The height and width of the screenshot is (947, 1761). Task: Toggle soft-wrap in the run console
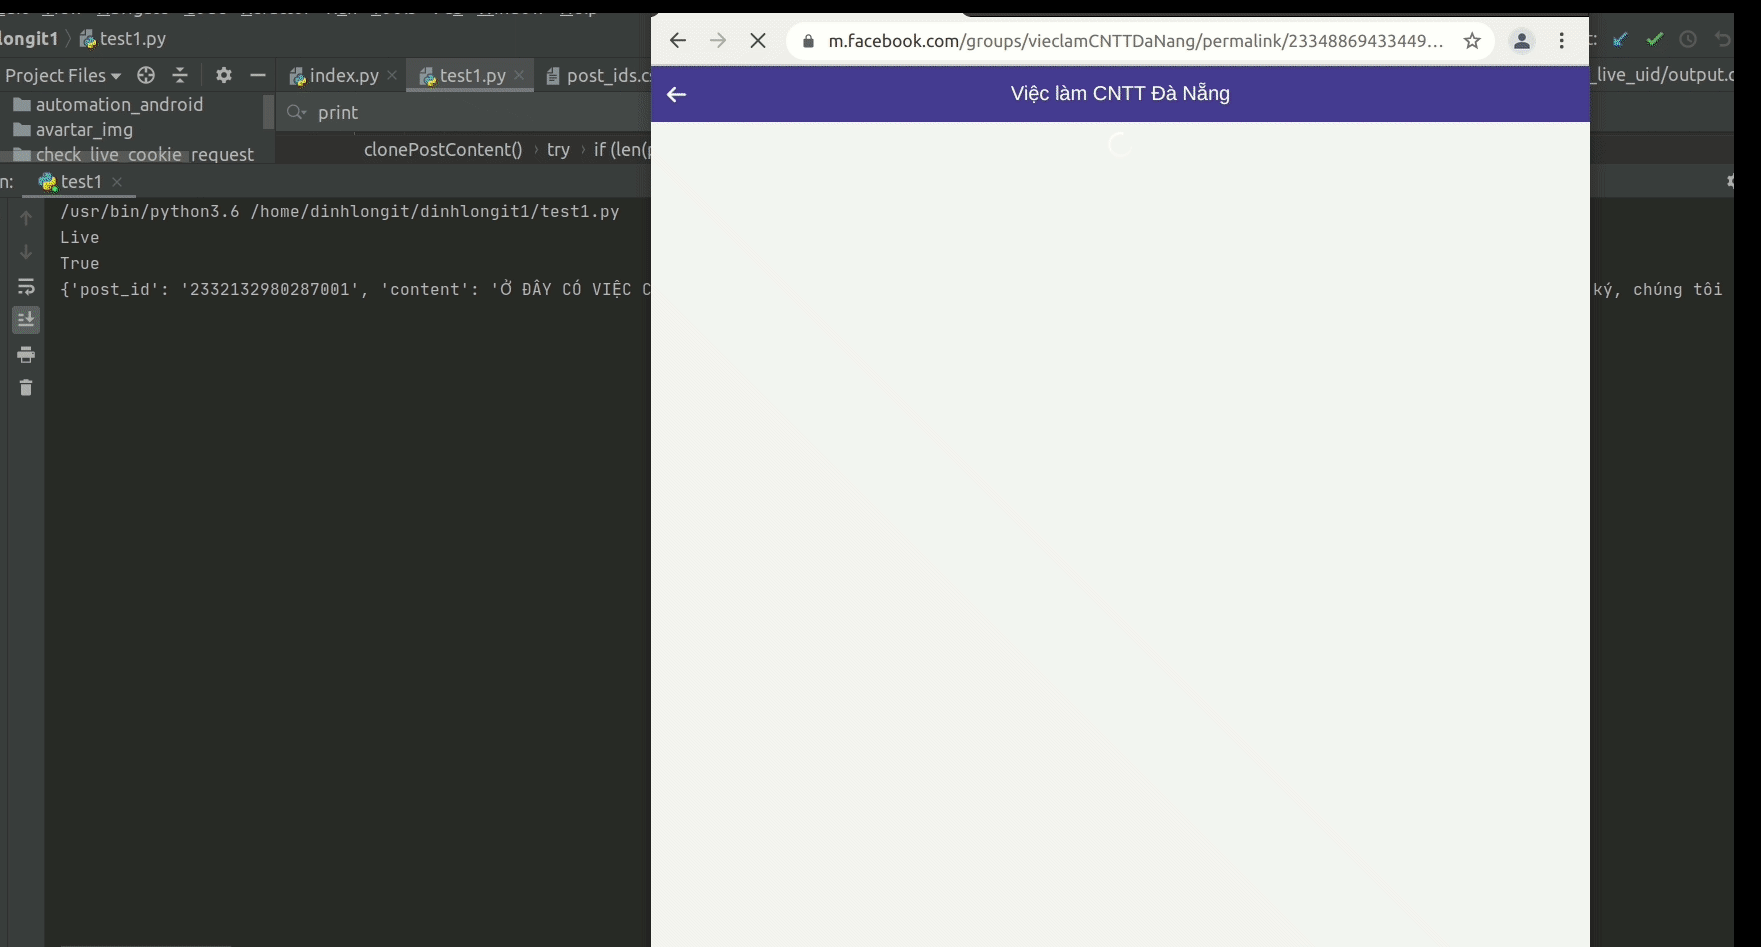[x=25, y=287]
